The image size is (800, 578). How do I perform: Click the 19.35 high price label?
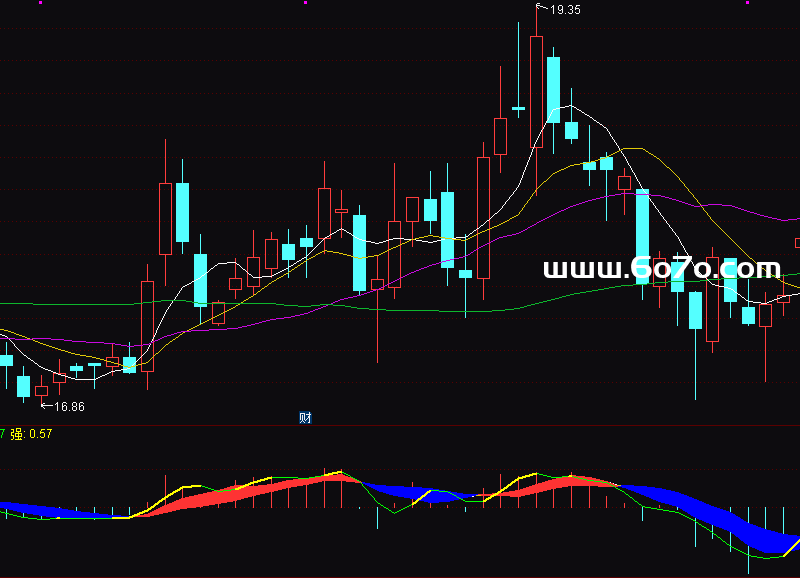pos(565,9)
